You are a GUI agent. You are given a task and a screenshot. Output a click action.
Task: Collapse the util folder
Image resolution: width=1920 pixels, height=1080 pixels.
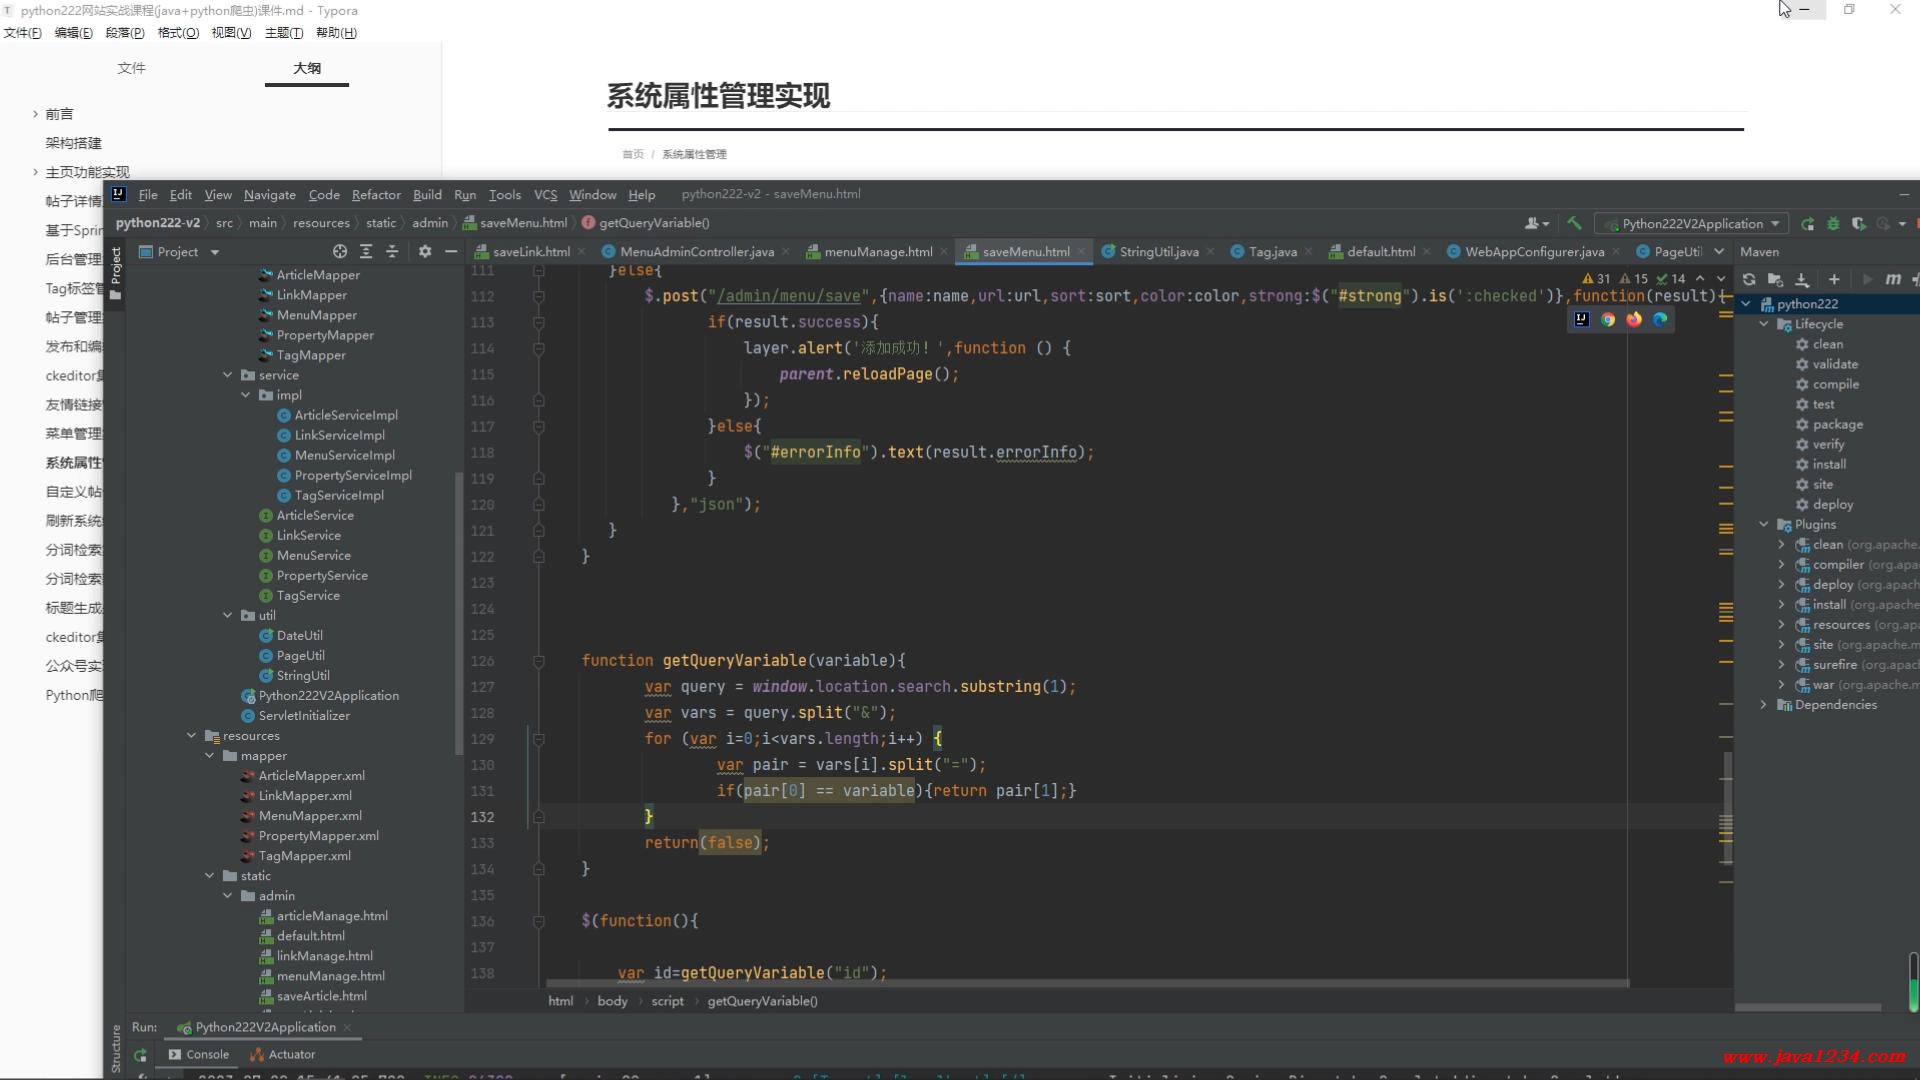[228, 615]
